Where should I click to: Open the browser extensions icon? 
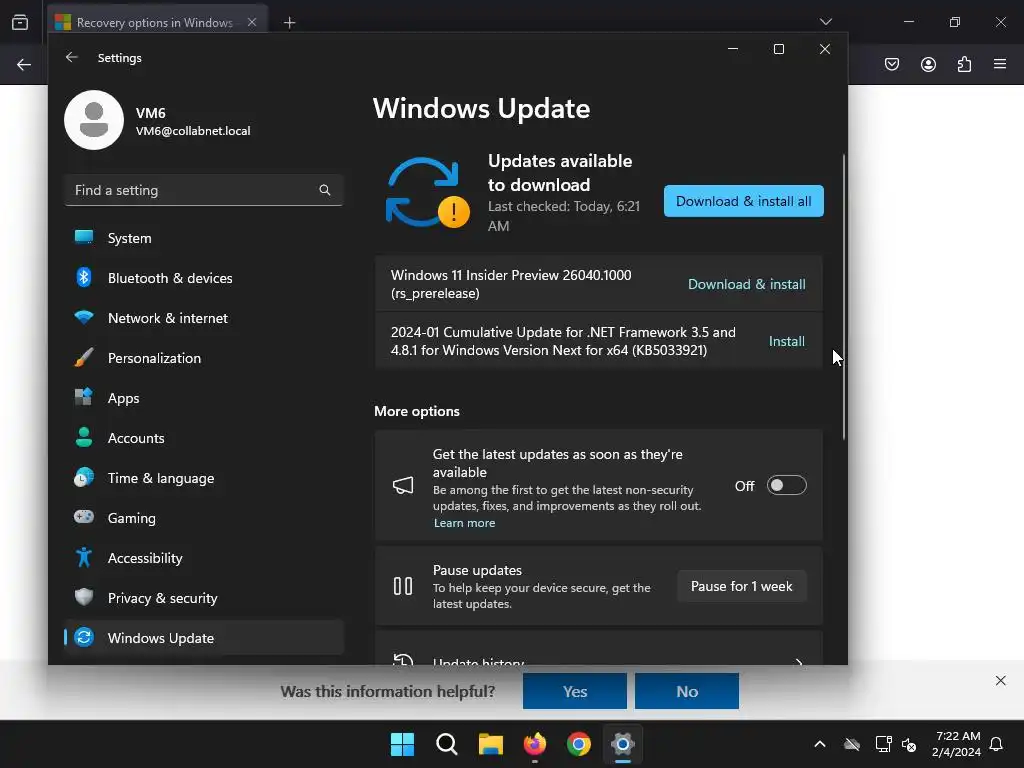pyautogui.click(x=964, y=64)
